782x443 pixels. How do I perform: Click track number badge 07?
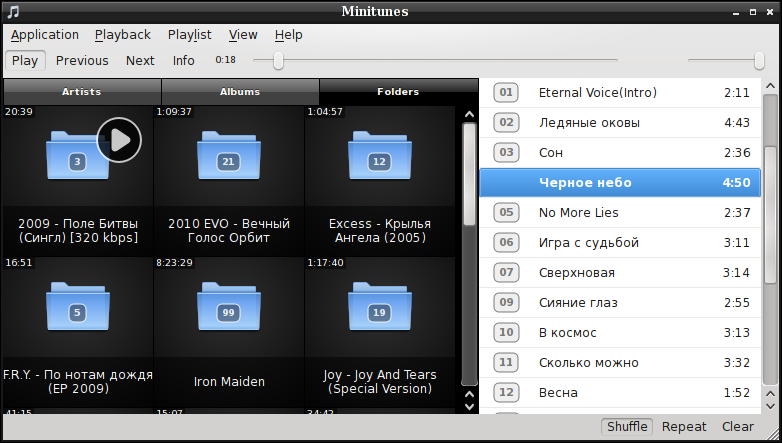(x=506, y=272)
